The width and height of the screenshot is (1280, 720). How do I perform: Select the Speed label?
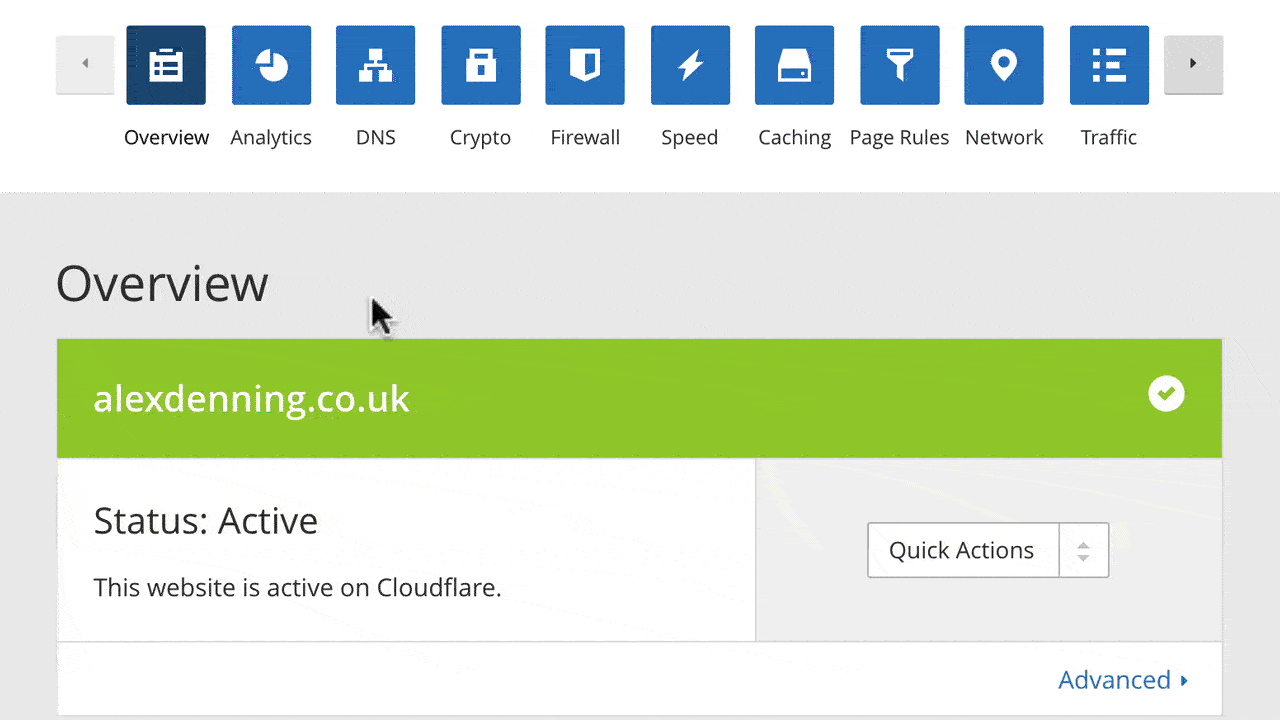point(690,138)
